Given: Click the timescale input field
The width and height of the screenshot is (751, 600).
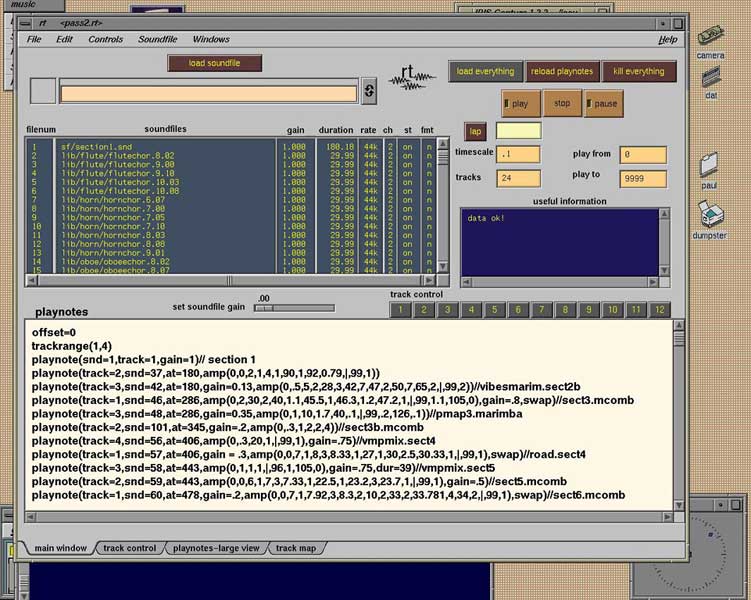Looking at the screenshot, I should [x=517, y=155].
